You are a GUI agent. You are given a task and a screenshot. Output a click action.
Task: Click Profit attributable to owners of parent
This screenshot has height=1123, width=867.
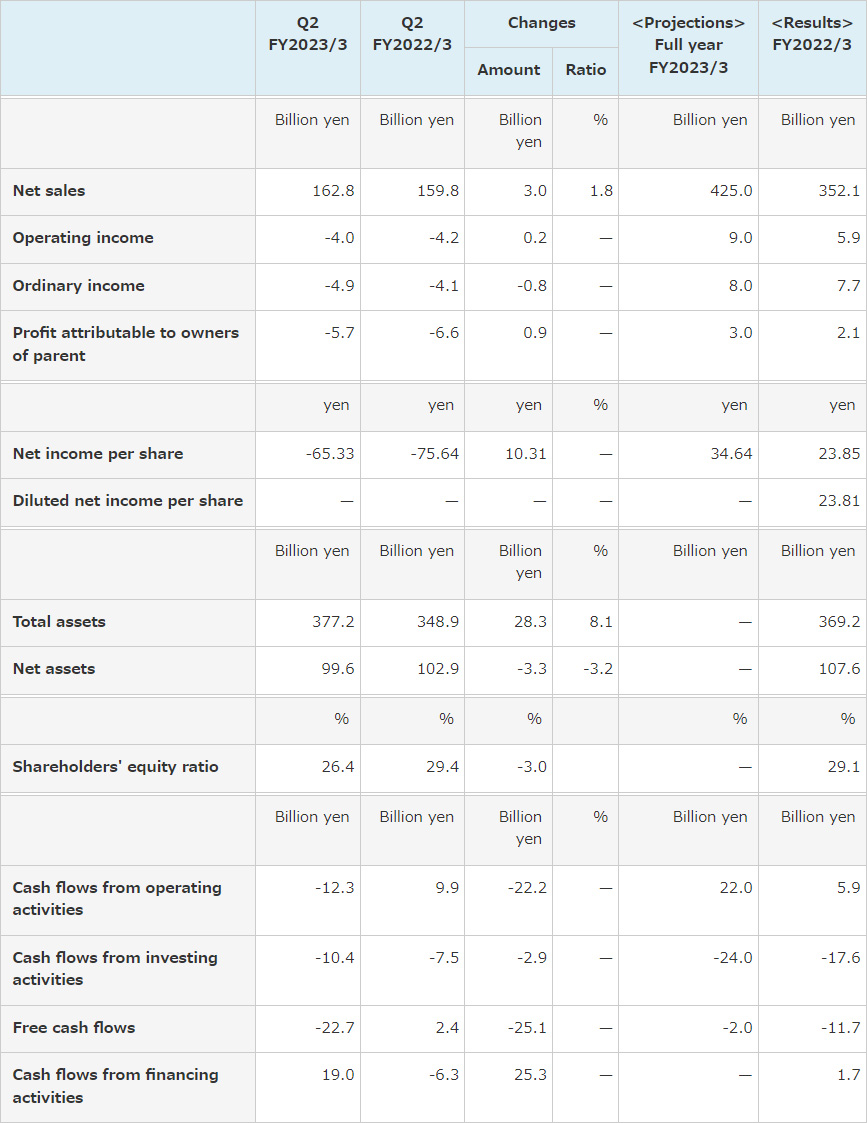pos(125,344)
